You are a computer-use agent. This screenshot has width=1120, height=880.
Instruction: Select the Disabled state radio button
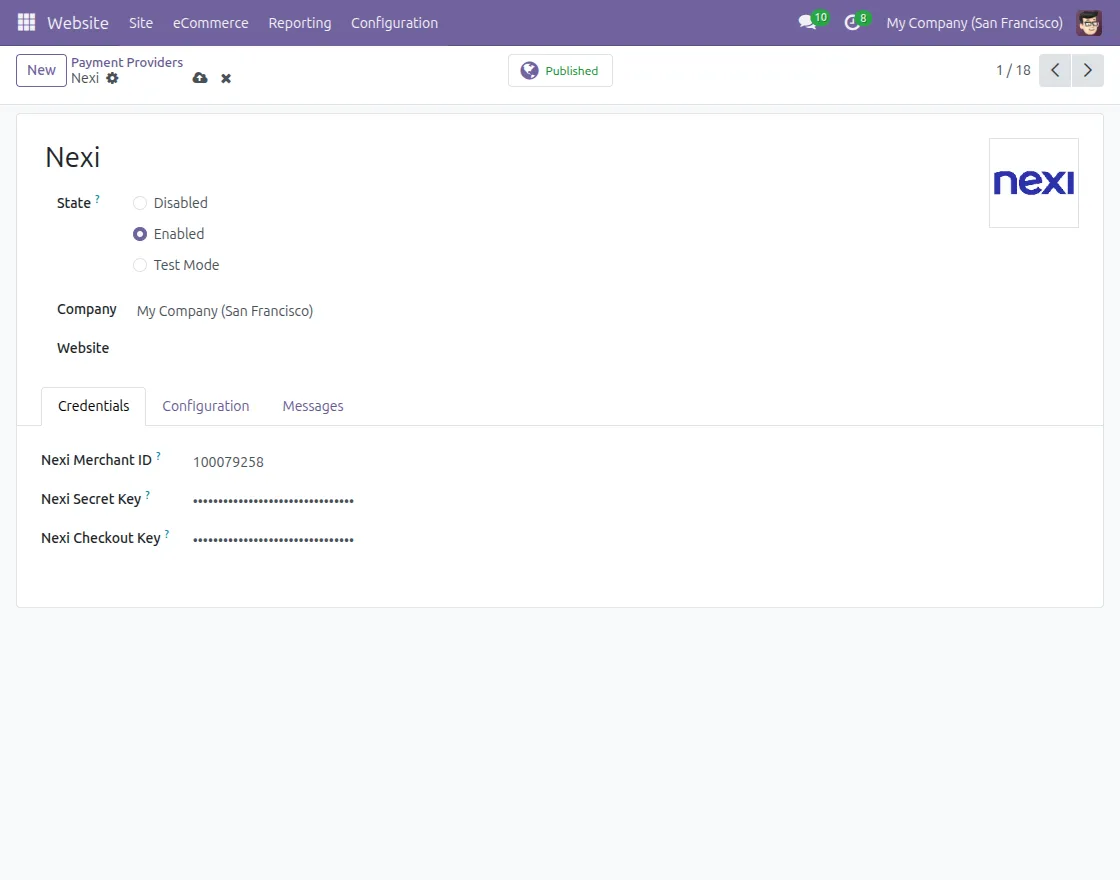click(140, 203)
